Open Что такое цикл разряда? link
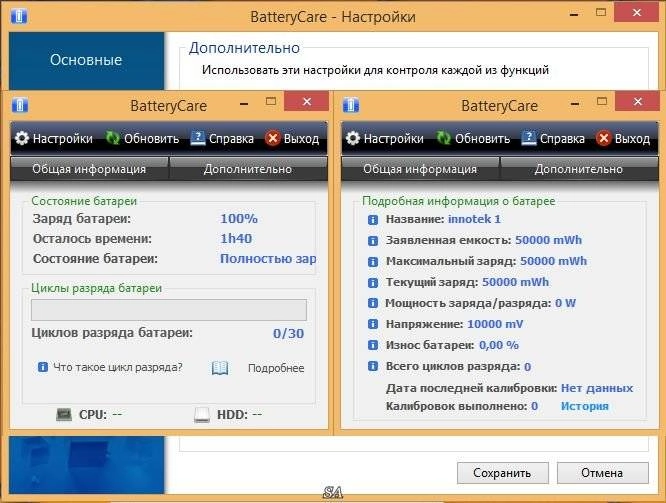The image size is (666, 503). click(x=118, y=367)
